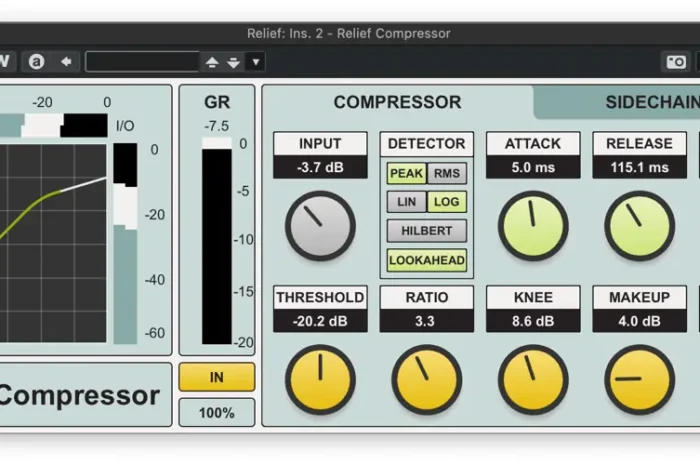
Task: Click the THRESHOLD value -20.2 dB
Action: [x=320, y=321]
